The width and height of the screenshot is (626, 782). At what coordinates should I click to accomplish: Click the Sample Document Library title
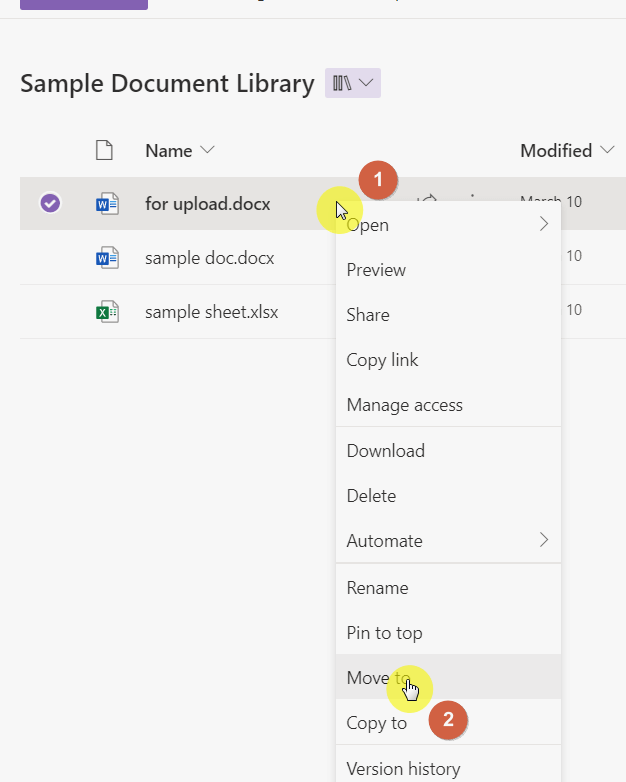167,83
